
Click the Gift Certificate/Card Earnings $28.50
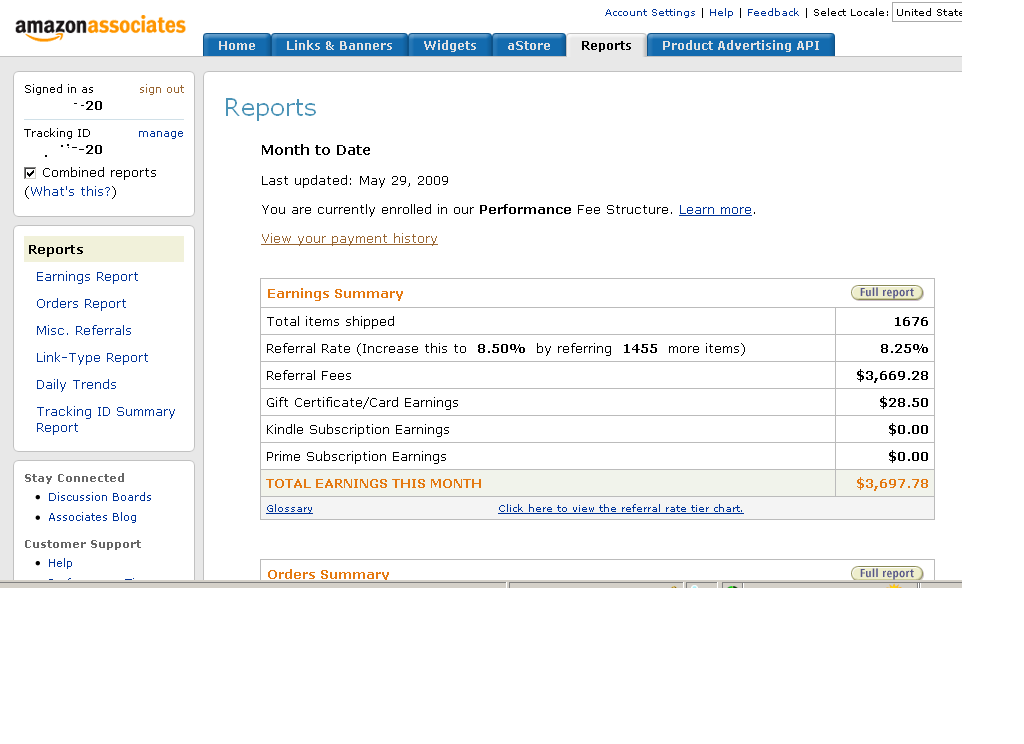click(x=904, y=402)
